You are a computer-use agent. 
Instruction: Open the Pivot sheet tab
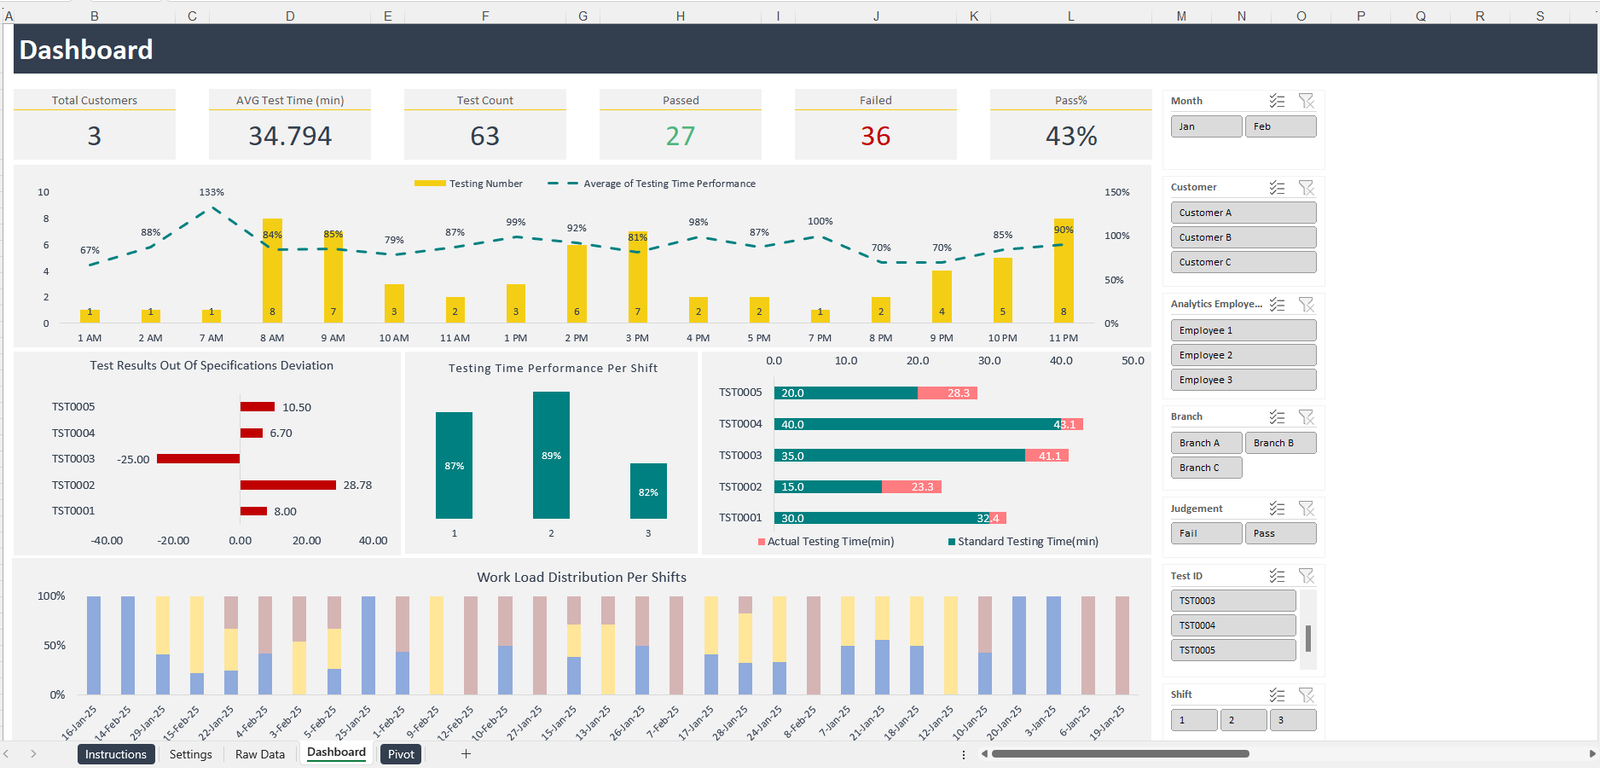coord(401,754)
